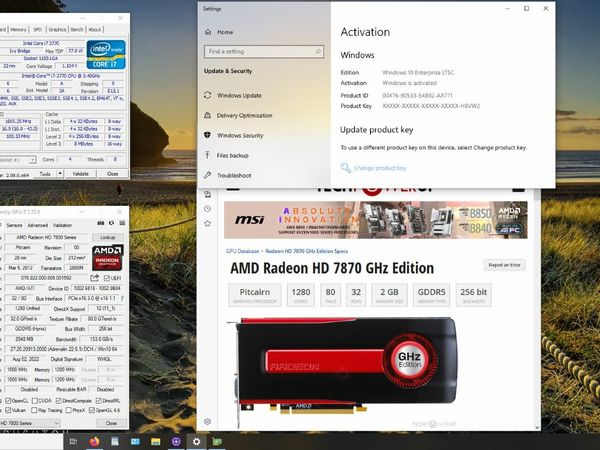Click the browser sidebar bookmarks star icon
The image size is (600, 450).
(207, 223)
